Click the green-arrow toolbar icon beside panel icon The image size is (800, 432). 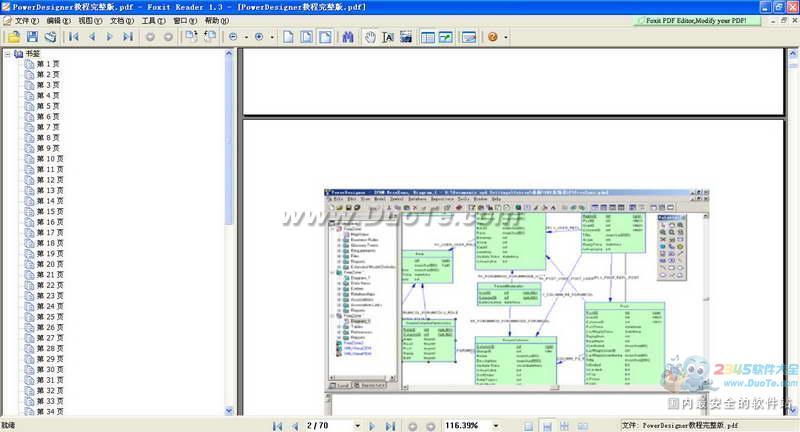(445, 37)
